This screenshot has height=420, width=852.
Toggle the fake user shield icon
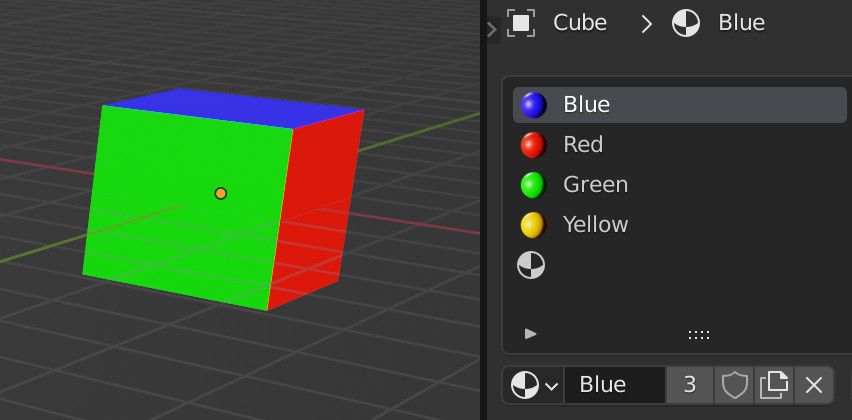click(x=734, y=385)
